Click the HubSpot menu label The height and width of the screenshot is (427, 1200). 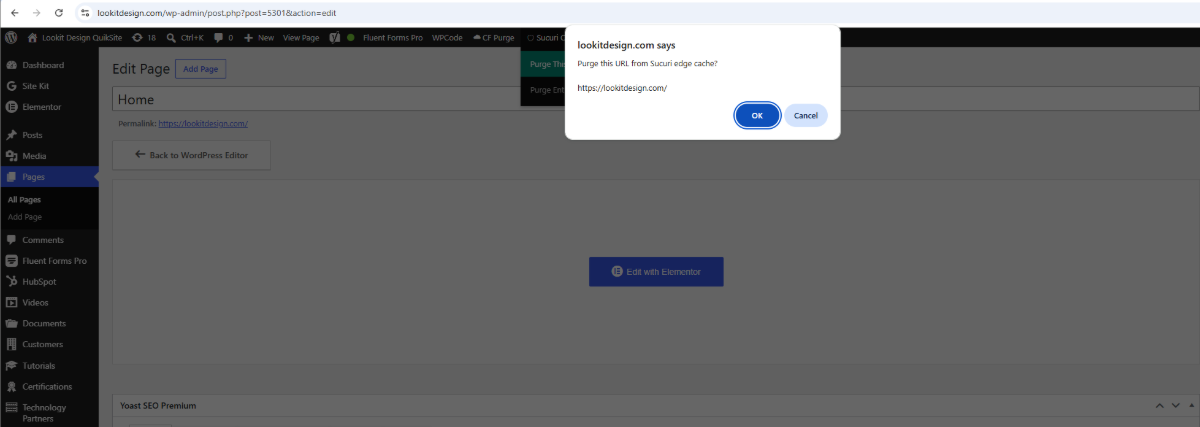coord(39,282)
